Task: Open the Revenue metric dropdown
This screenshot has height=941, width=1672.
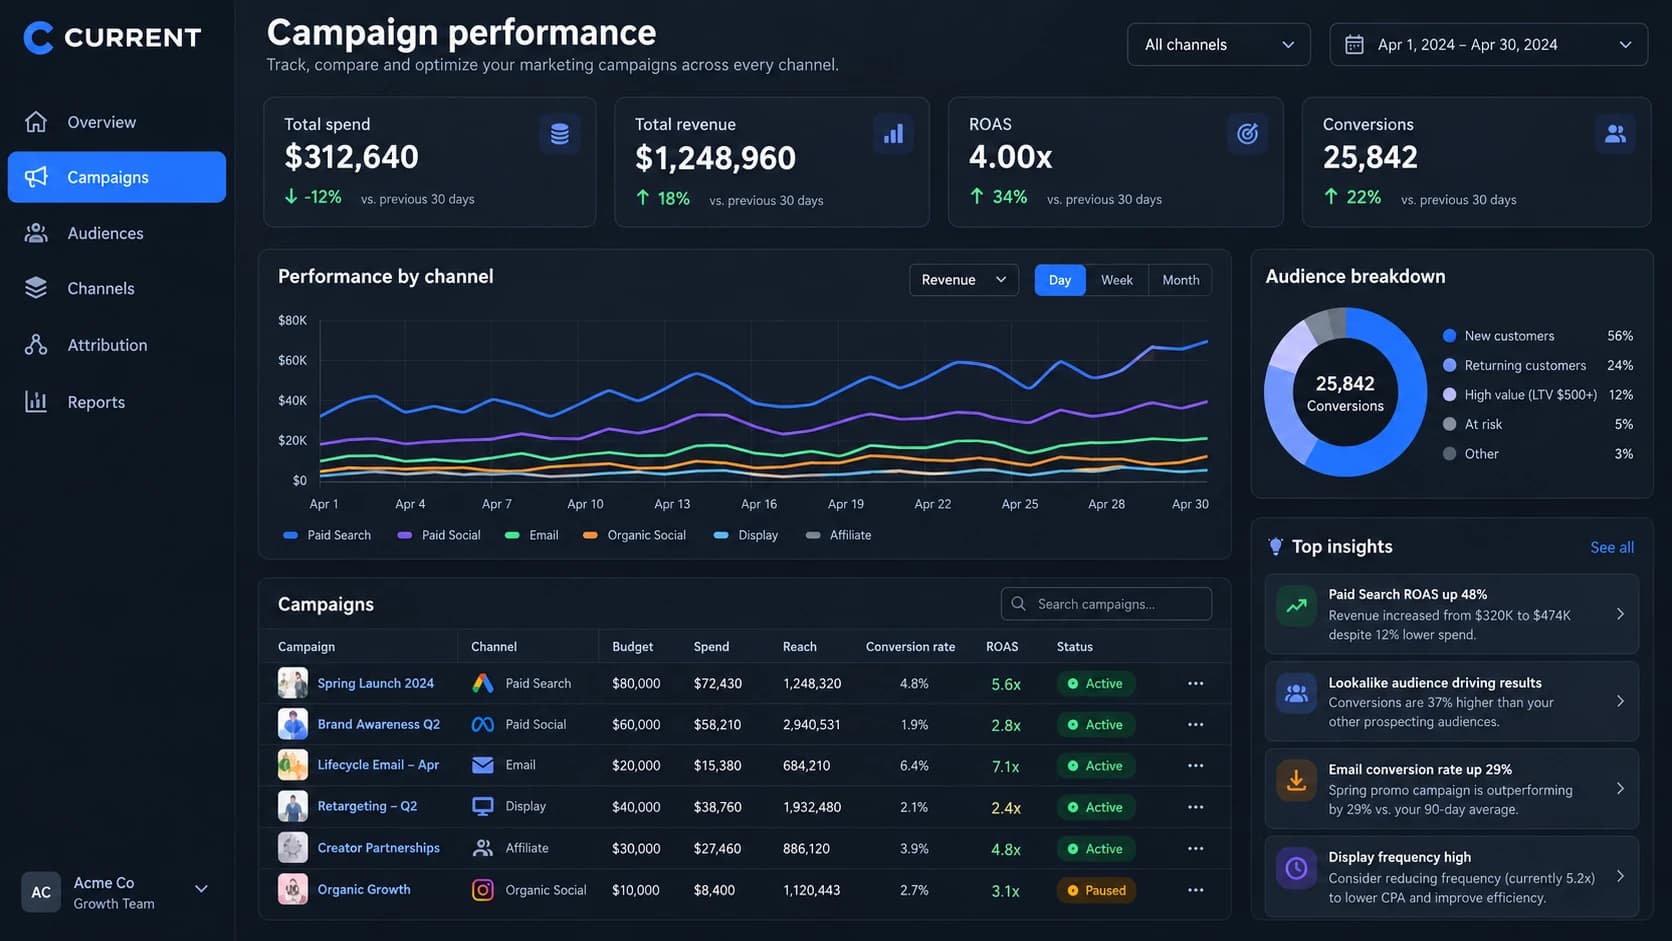Action: [x=964, y=280]
